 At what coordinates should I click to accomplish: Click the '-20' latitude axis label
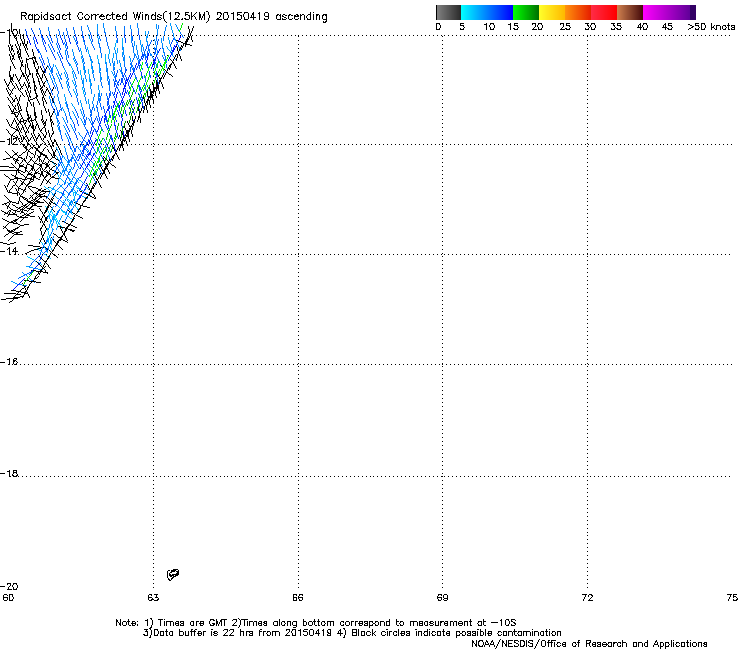click(x=10, y=586)
